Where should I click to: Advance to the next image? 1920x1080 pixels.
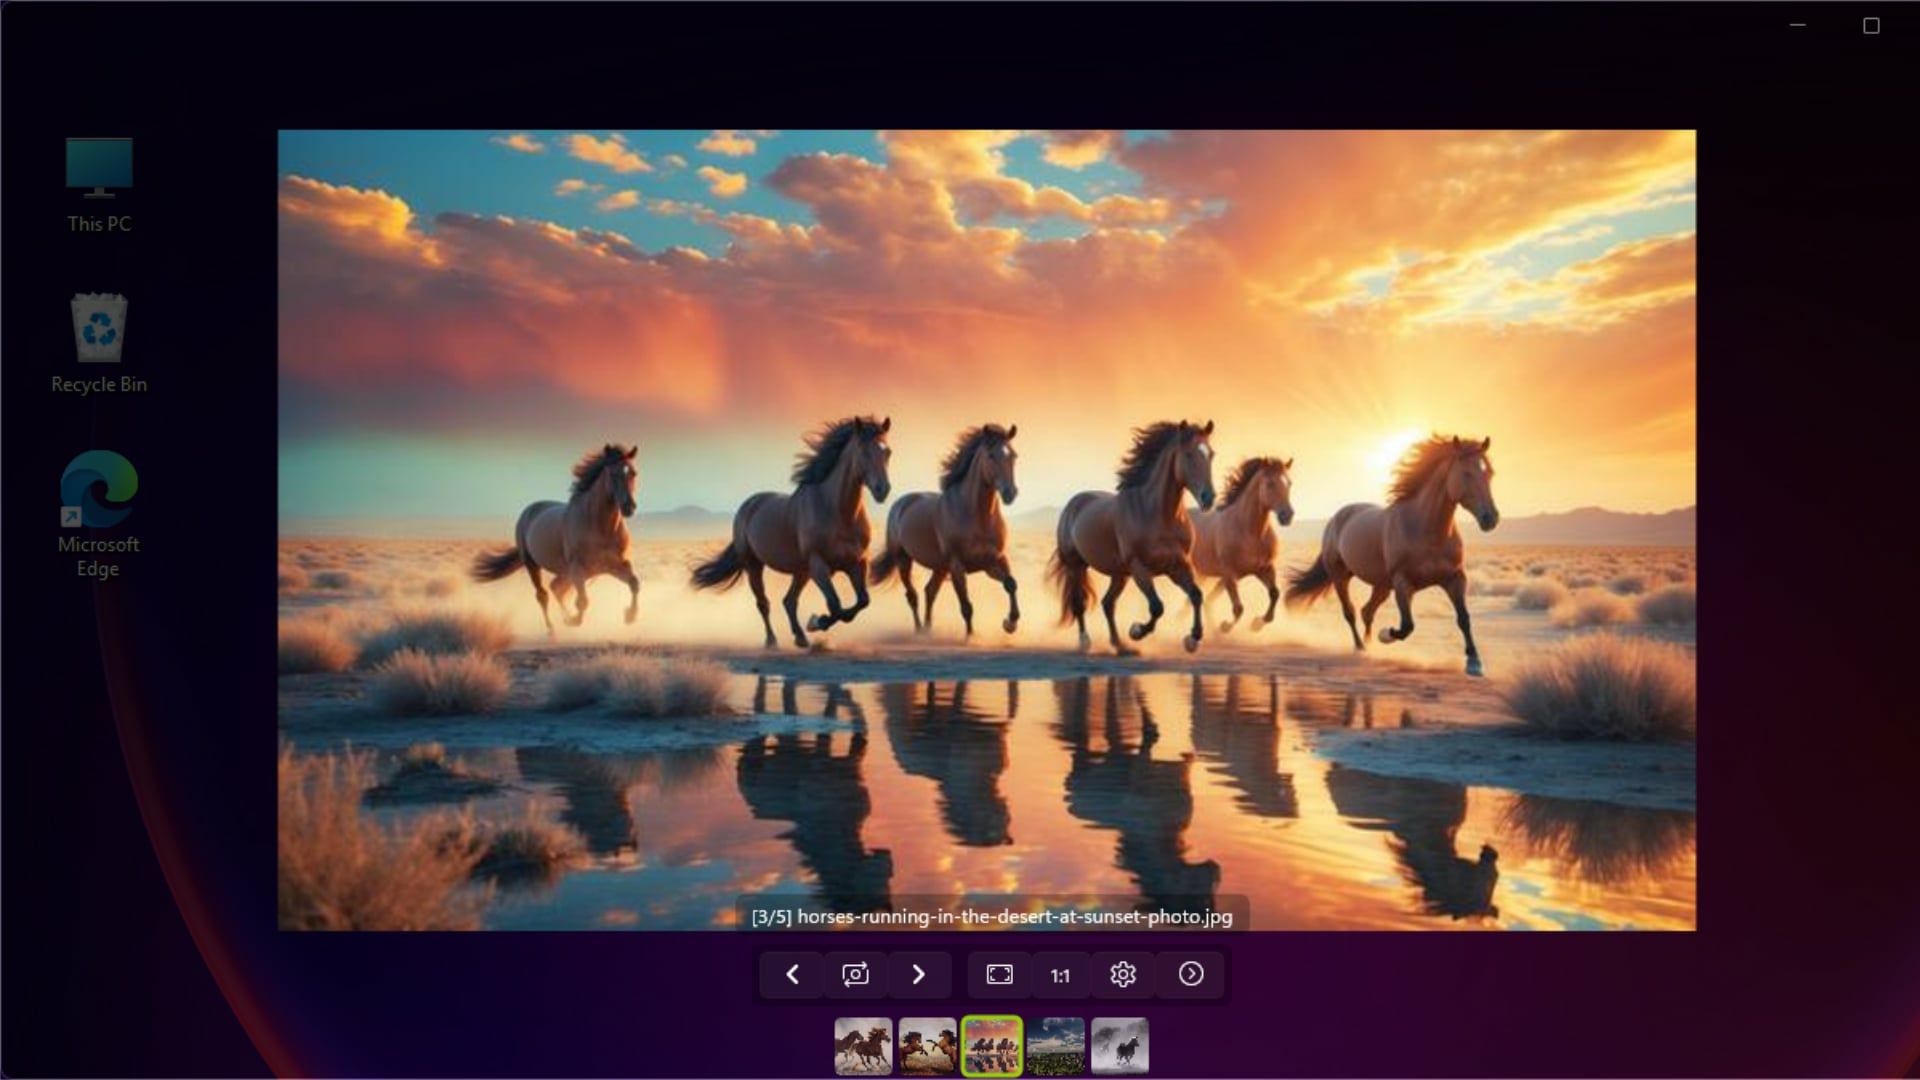(918, 974)
